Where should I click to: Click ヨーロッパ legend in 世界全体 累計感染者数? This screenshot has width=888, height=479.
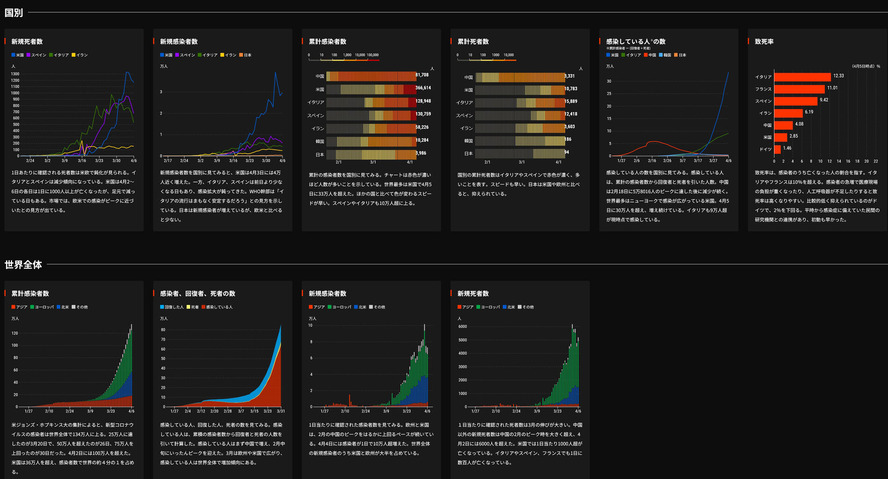tap(42, 307)
